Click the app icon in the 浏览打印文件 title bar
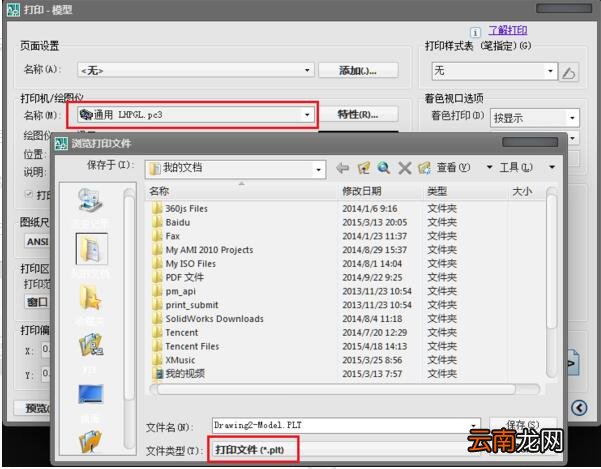 coord(61,144)
